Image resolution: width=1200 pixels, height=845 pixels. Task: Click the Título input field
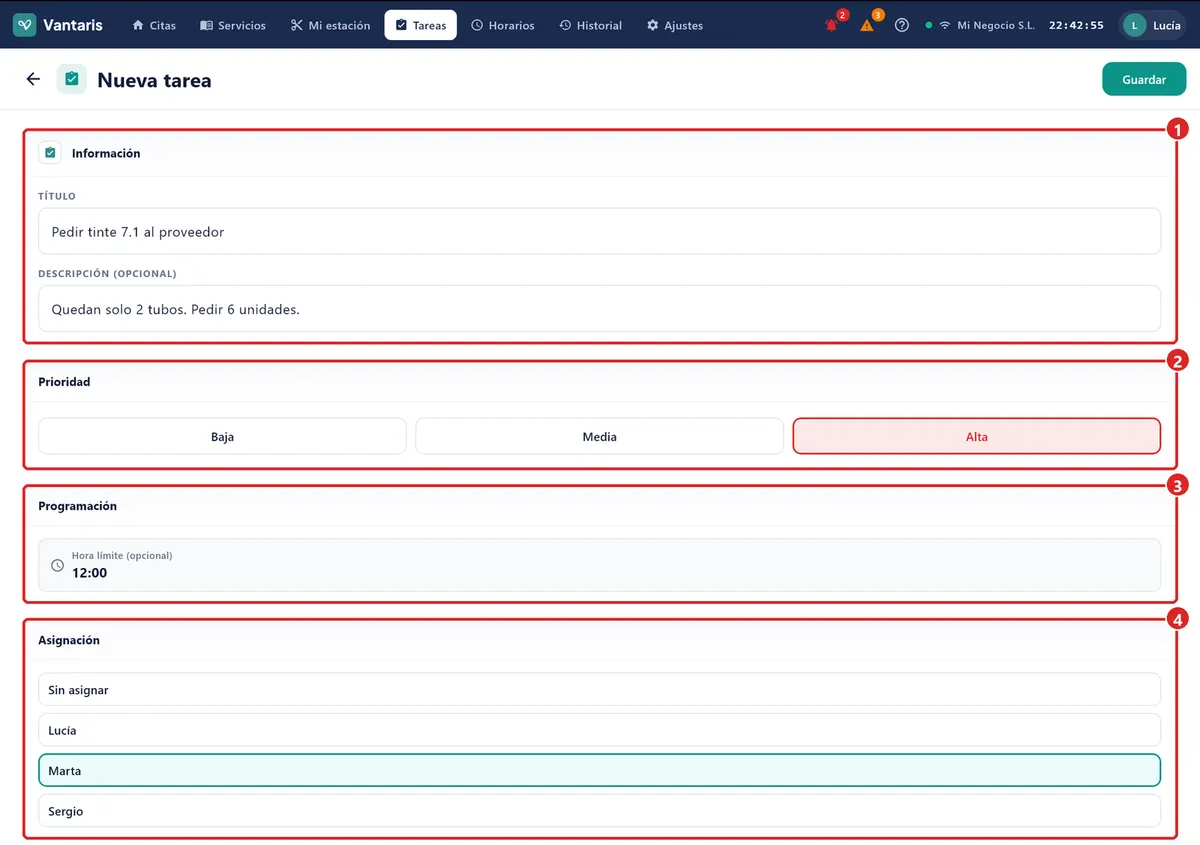599,231
